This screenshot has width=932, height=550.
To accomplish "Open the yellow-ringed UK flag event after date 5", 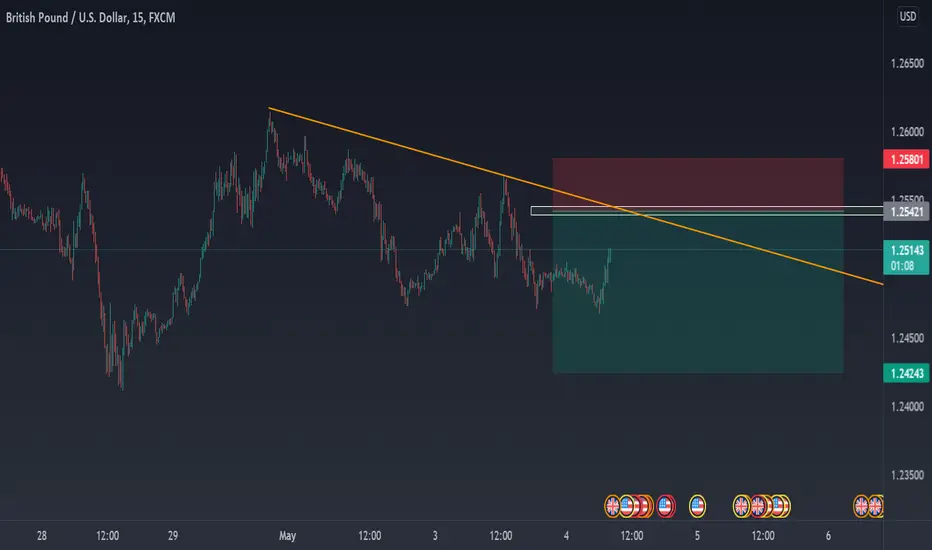I will click(x=741, y=507).
